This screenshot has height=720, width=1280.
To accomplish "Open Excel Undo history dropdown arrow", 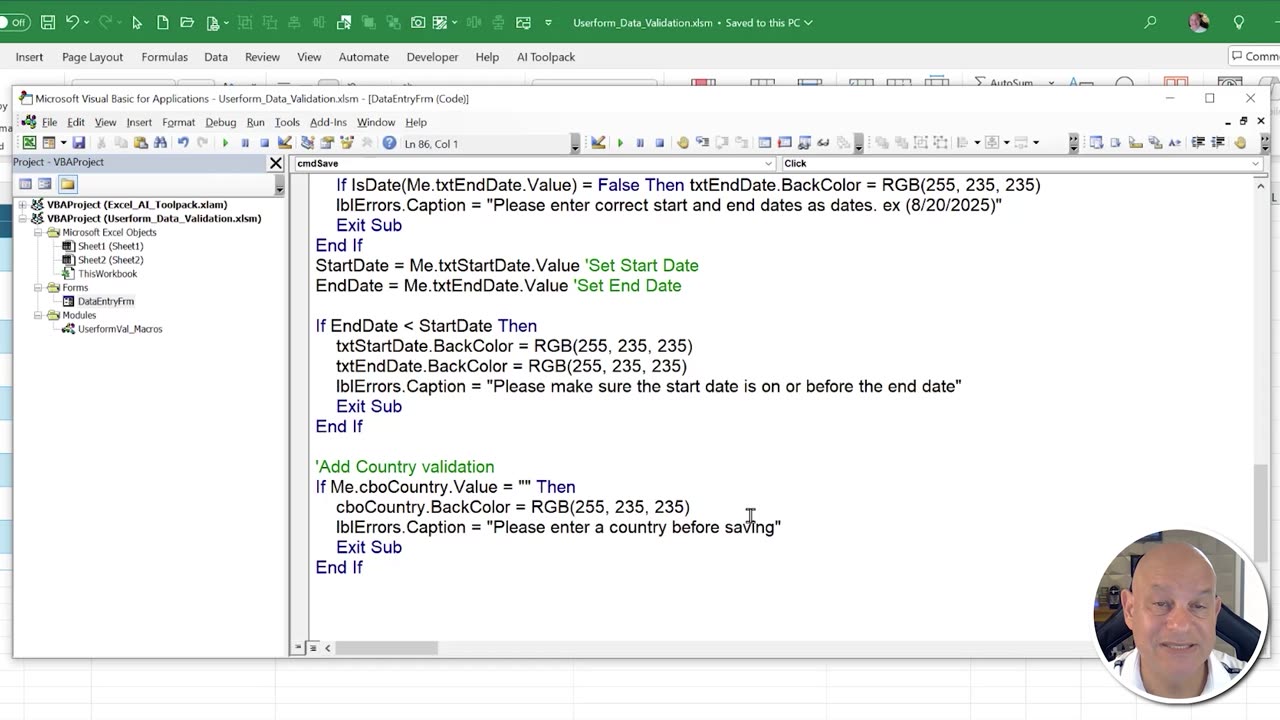I will point(87,22).
